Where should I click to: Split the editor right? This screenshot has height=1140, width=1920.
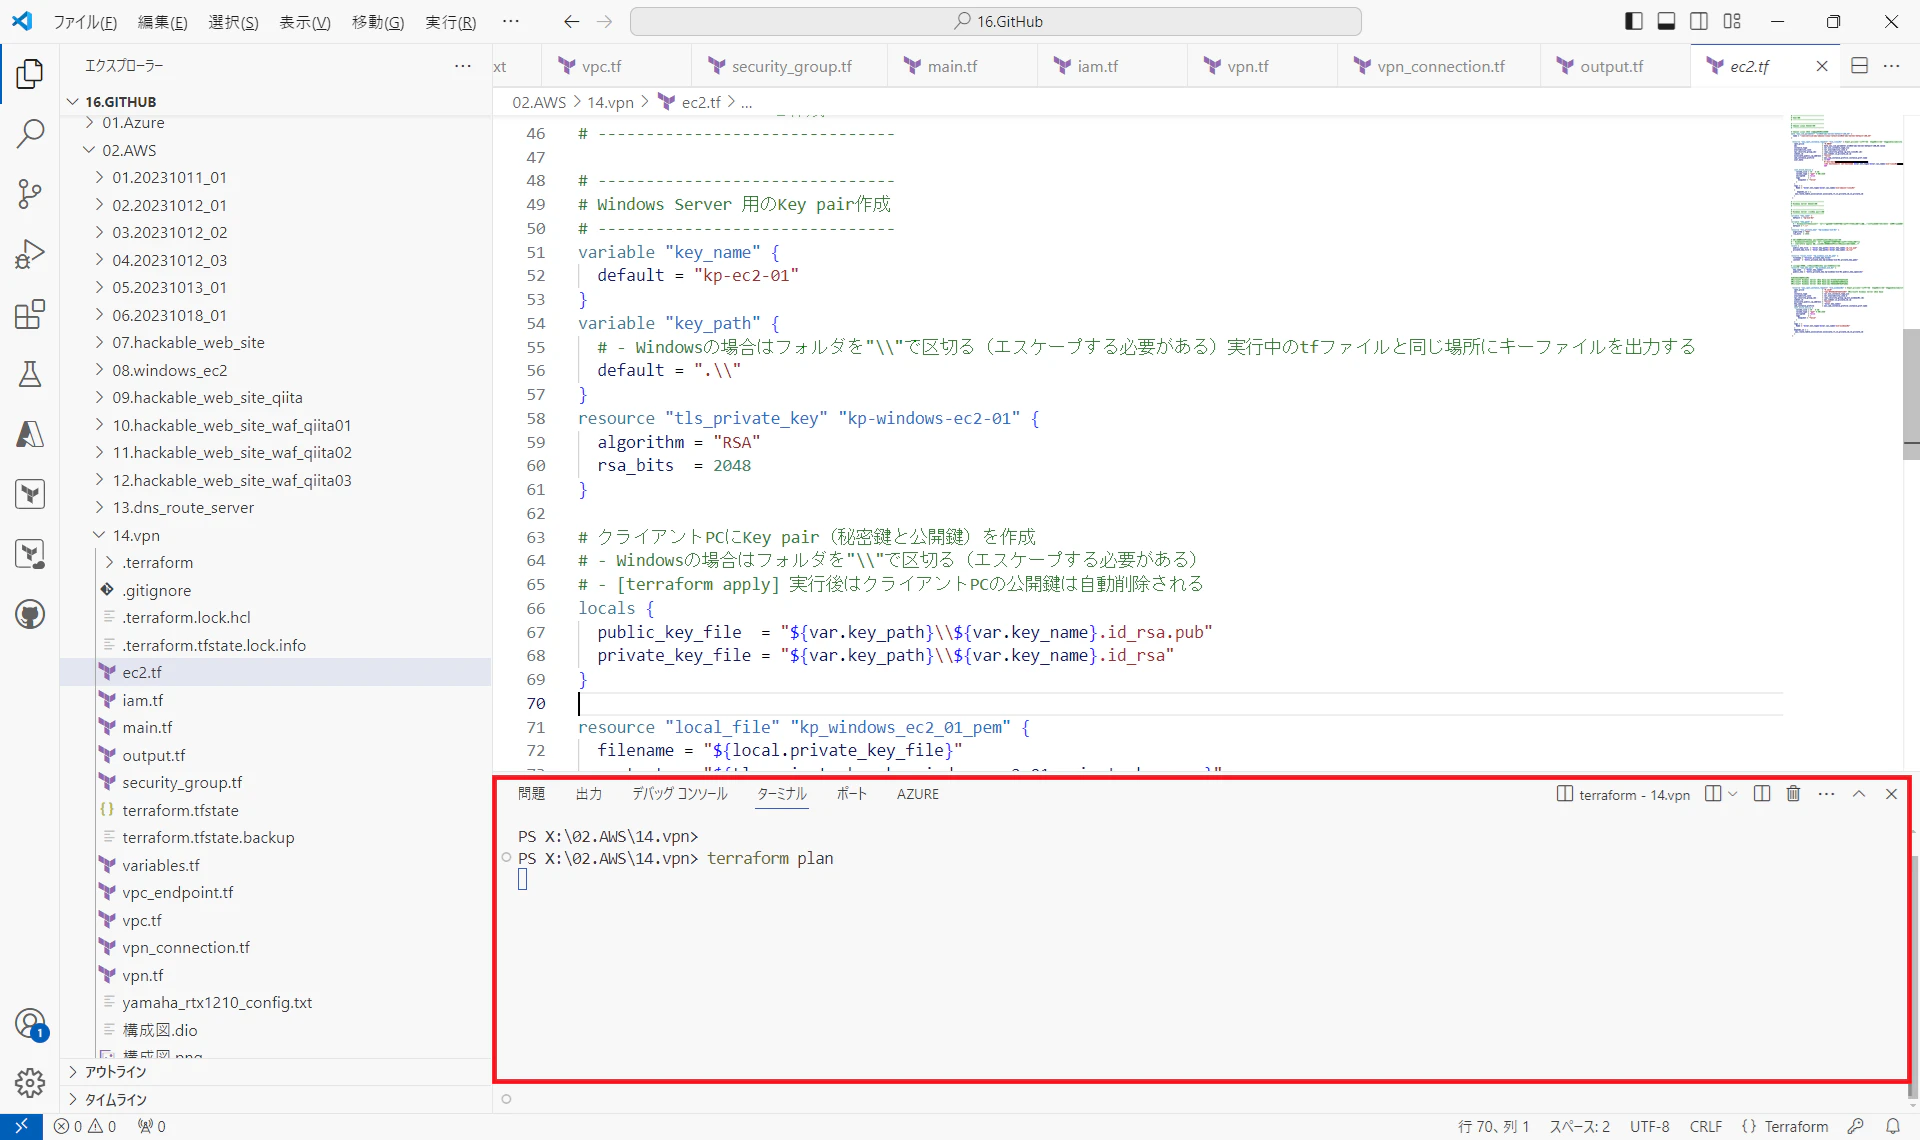coord(1860,66)
